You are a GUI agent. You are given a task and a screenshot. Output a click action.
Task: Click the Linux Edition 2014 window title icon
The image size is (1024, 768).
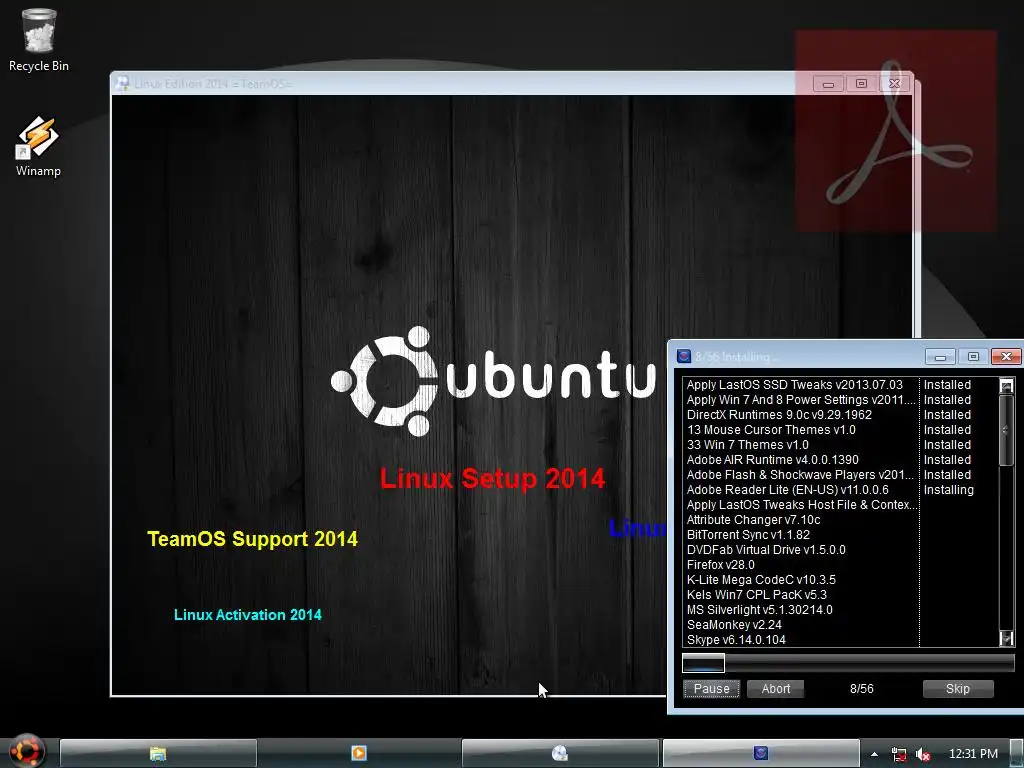coord(122,83)
